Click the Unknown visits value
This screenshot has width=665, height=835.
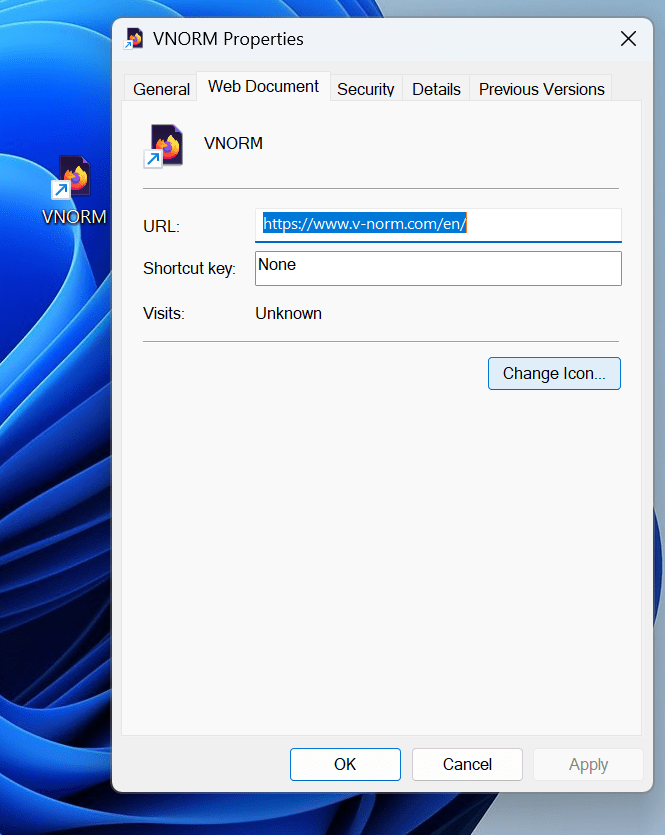click(x=288, y=313)
